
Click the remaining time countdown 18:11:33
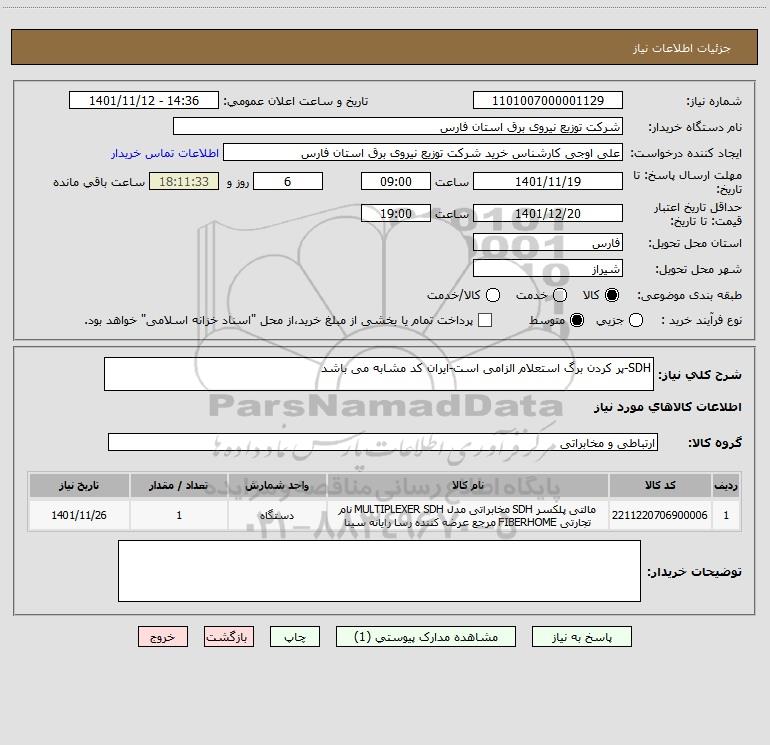tap(184, 182)
